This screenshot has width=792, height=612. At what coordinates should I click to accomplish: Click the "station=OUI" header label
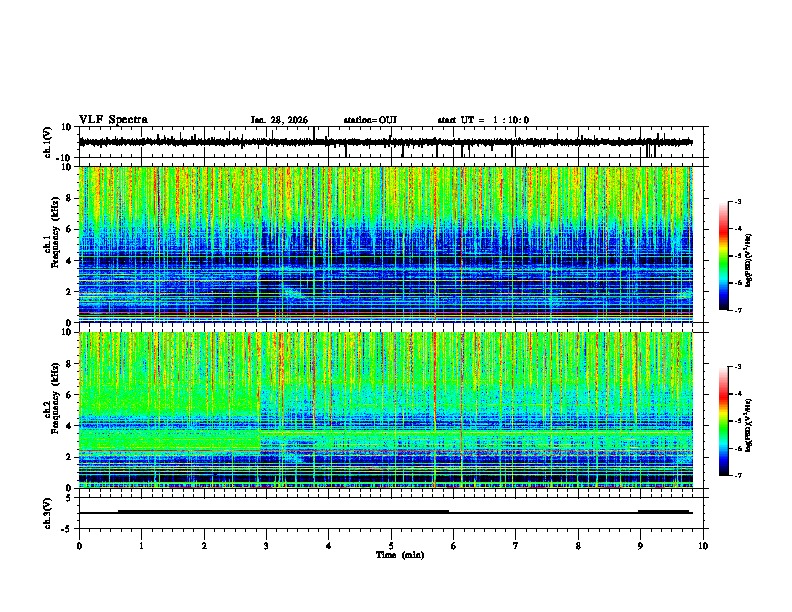pos(370,120)
